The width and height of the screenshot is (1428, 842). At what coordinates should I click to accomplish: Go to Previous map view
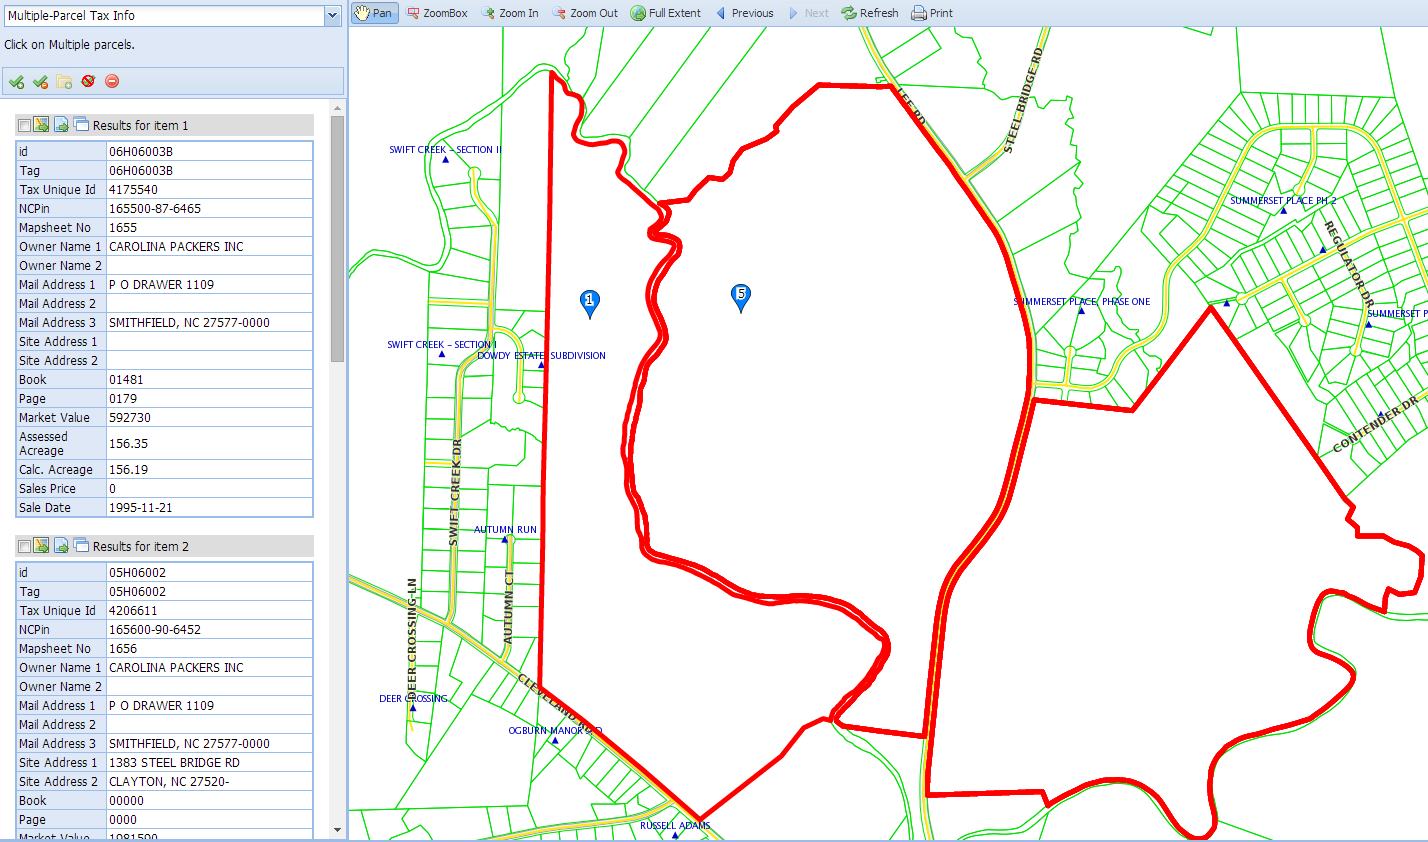(x=744, y=13)
